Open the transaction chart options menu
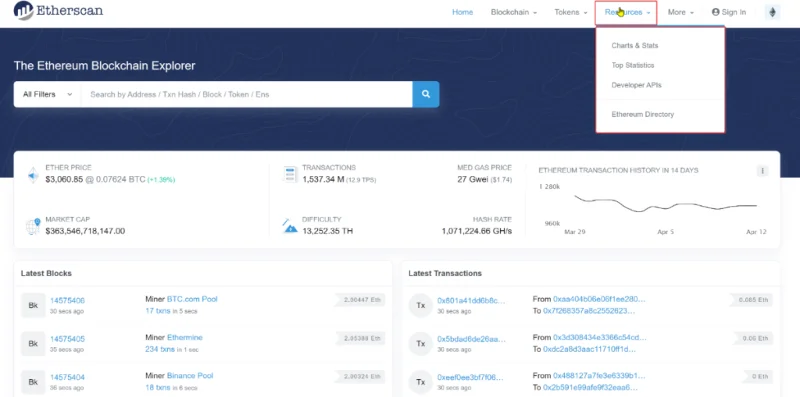This screenshot has height=397, width=800. (762, 171)
